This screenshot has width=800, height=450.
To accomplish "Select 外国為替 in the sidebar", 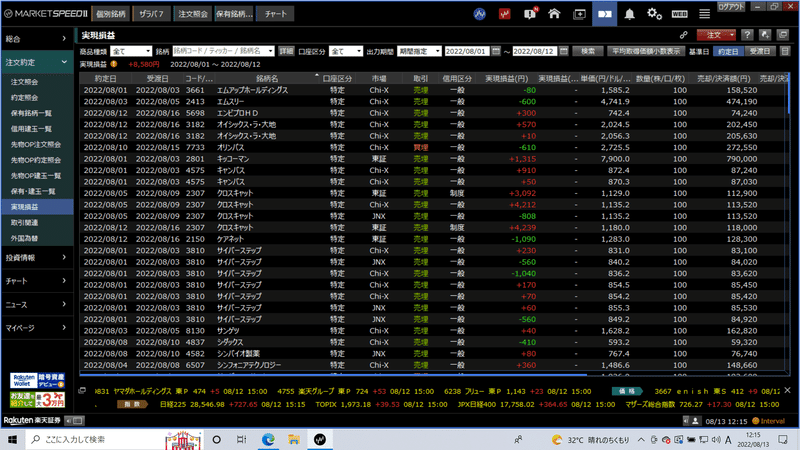I will (24, 238).
